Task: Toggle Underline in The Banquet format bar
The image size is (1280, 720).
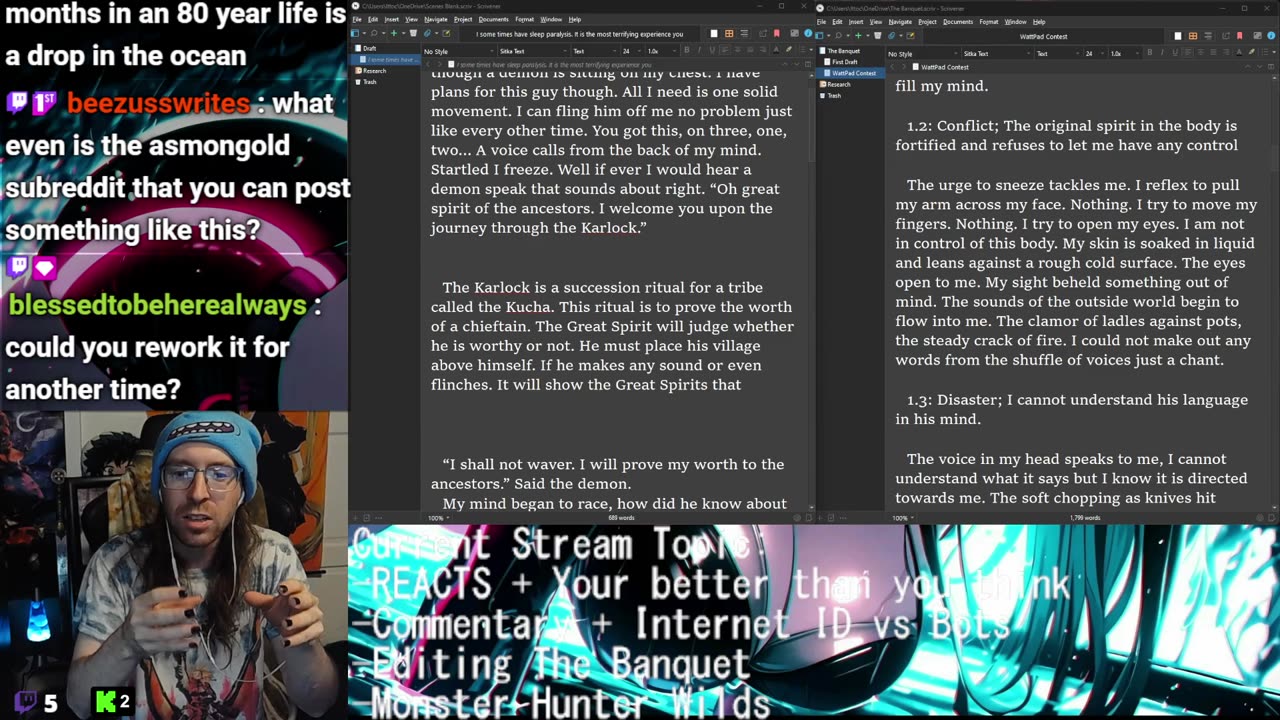Action: 1175,53
